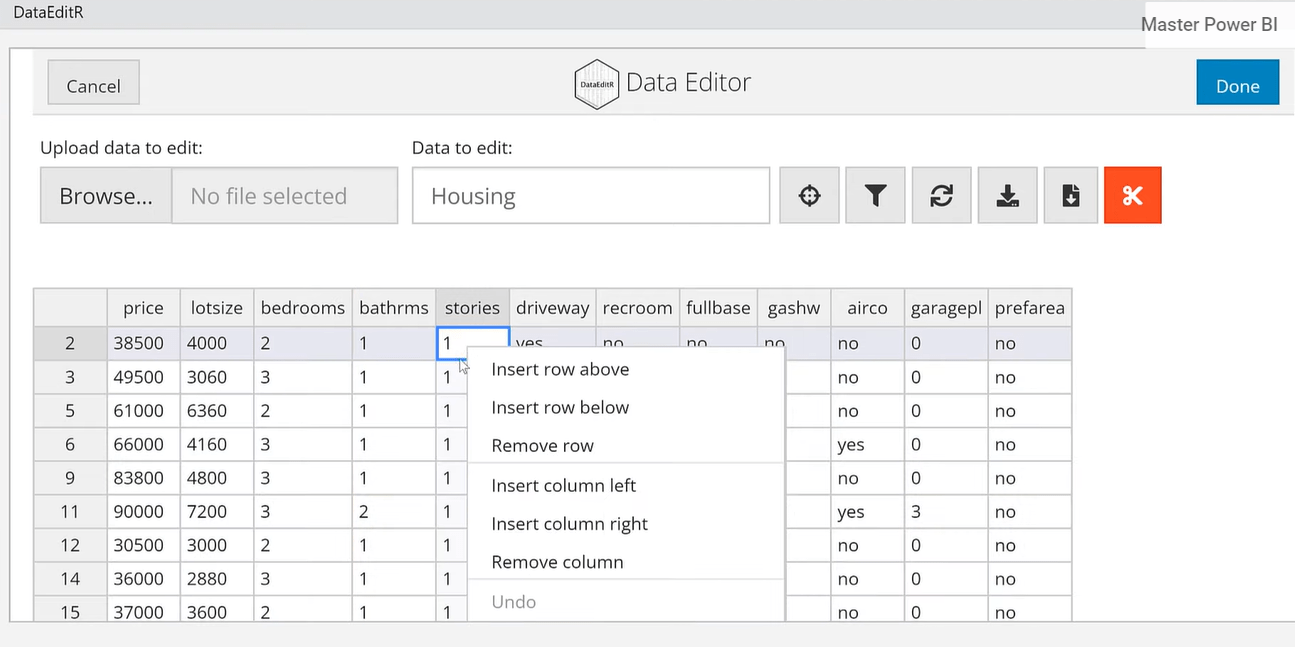Click the No file selected field
1295x647 pixels.
point(285,195)
